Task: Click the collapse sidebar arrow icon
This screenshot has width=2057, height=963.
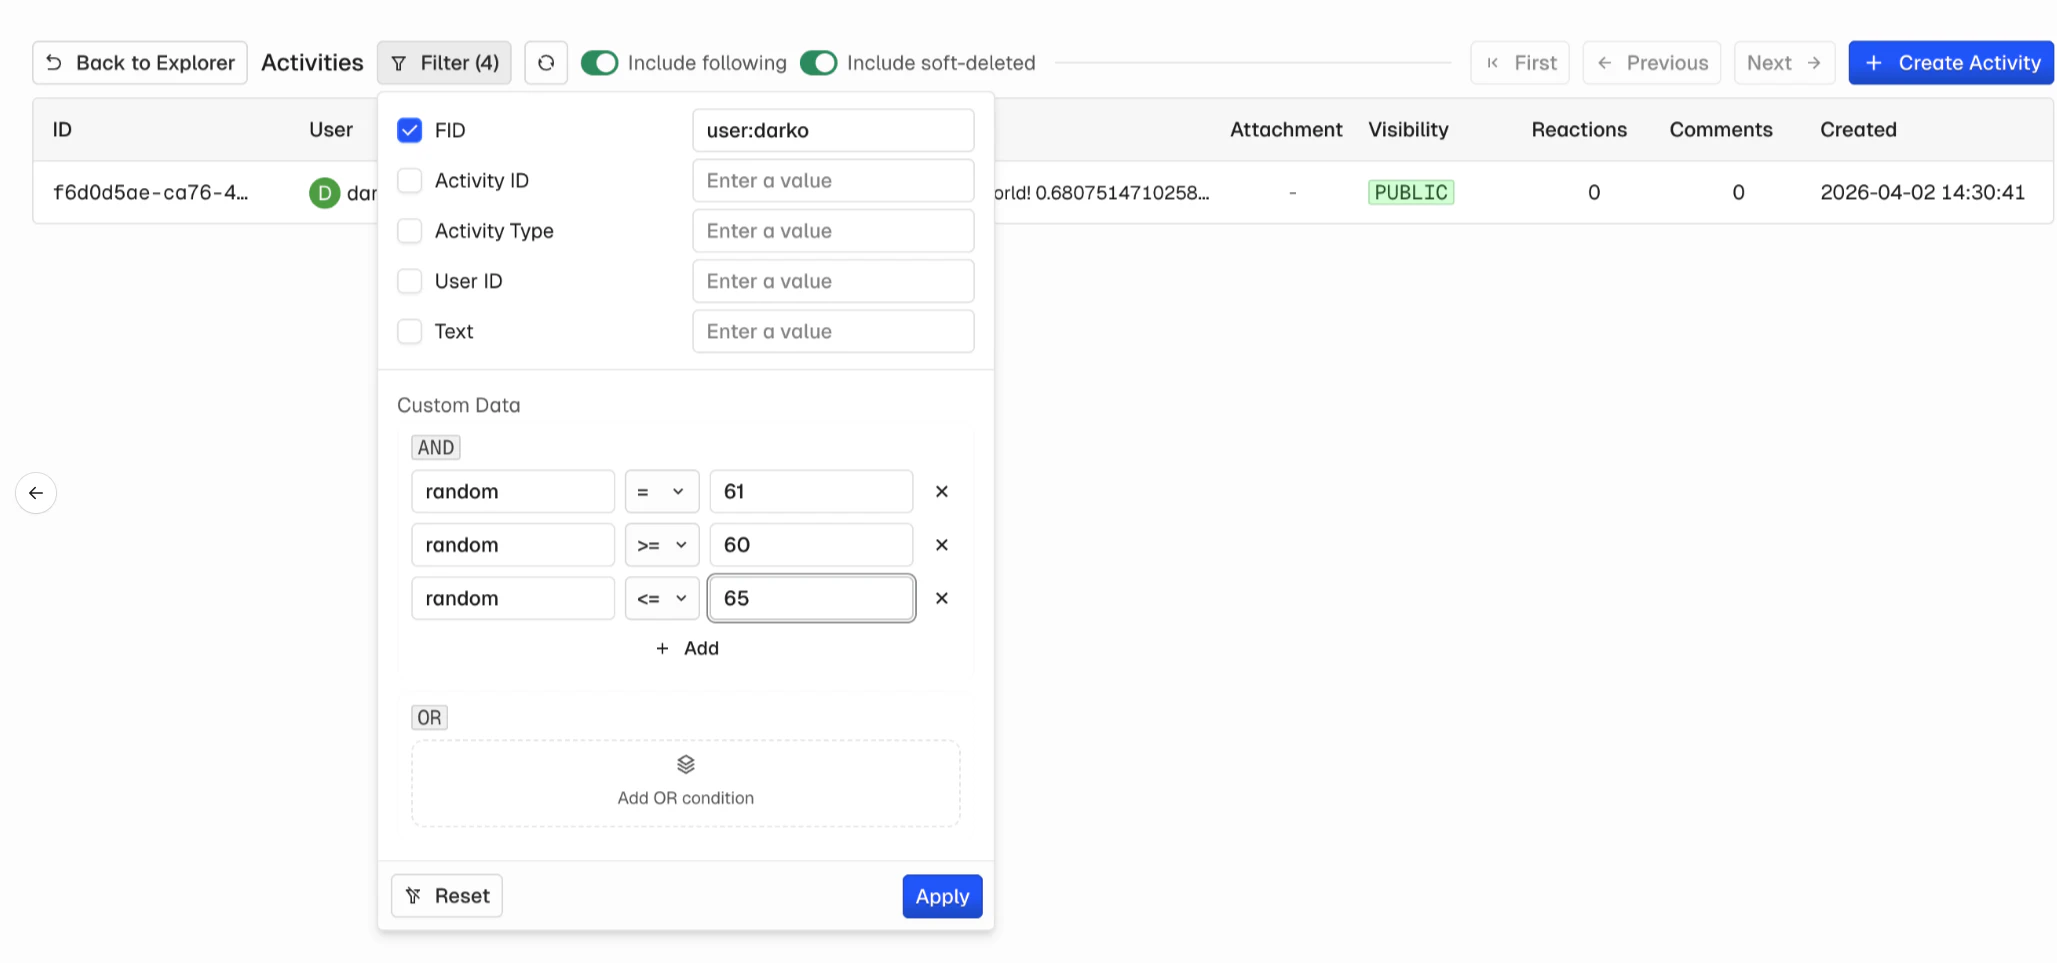Action: click(36, 493)
